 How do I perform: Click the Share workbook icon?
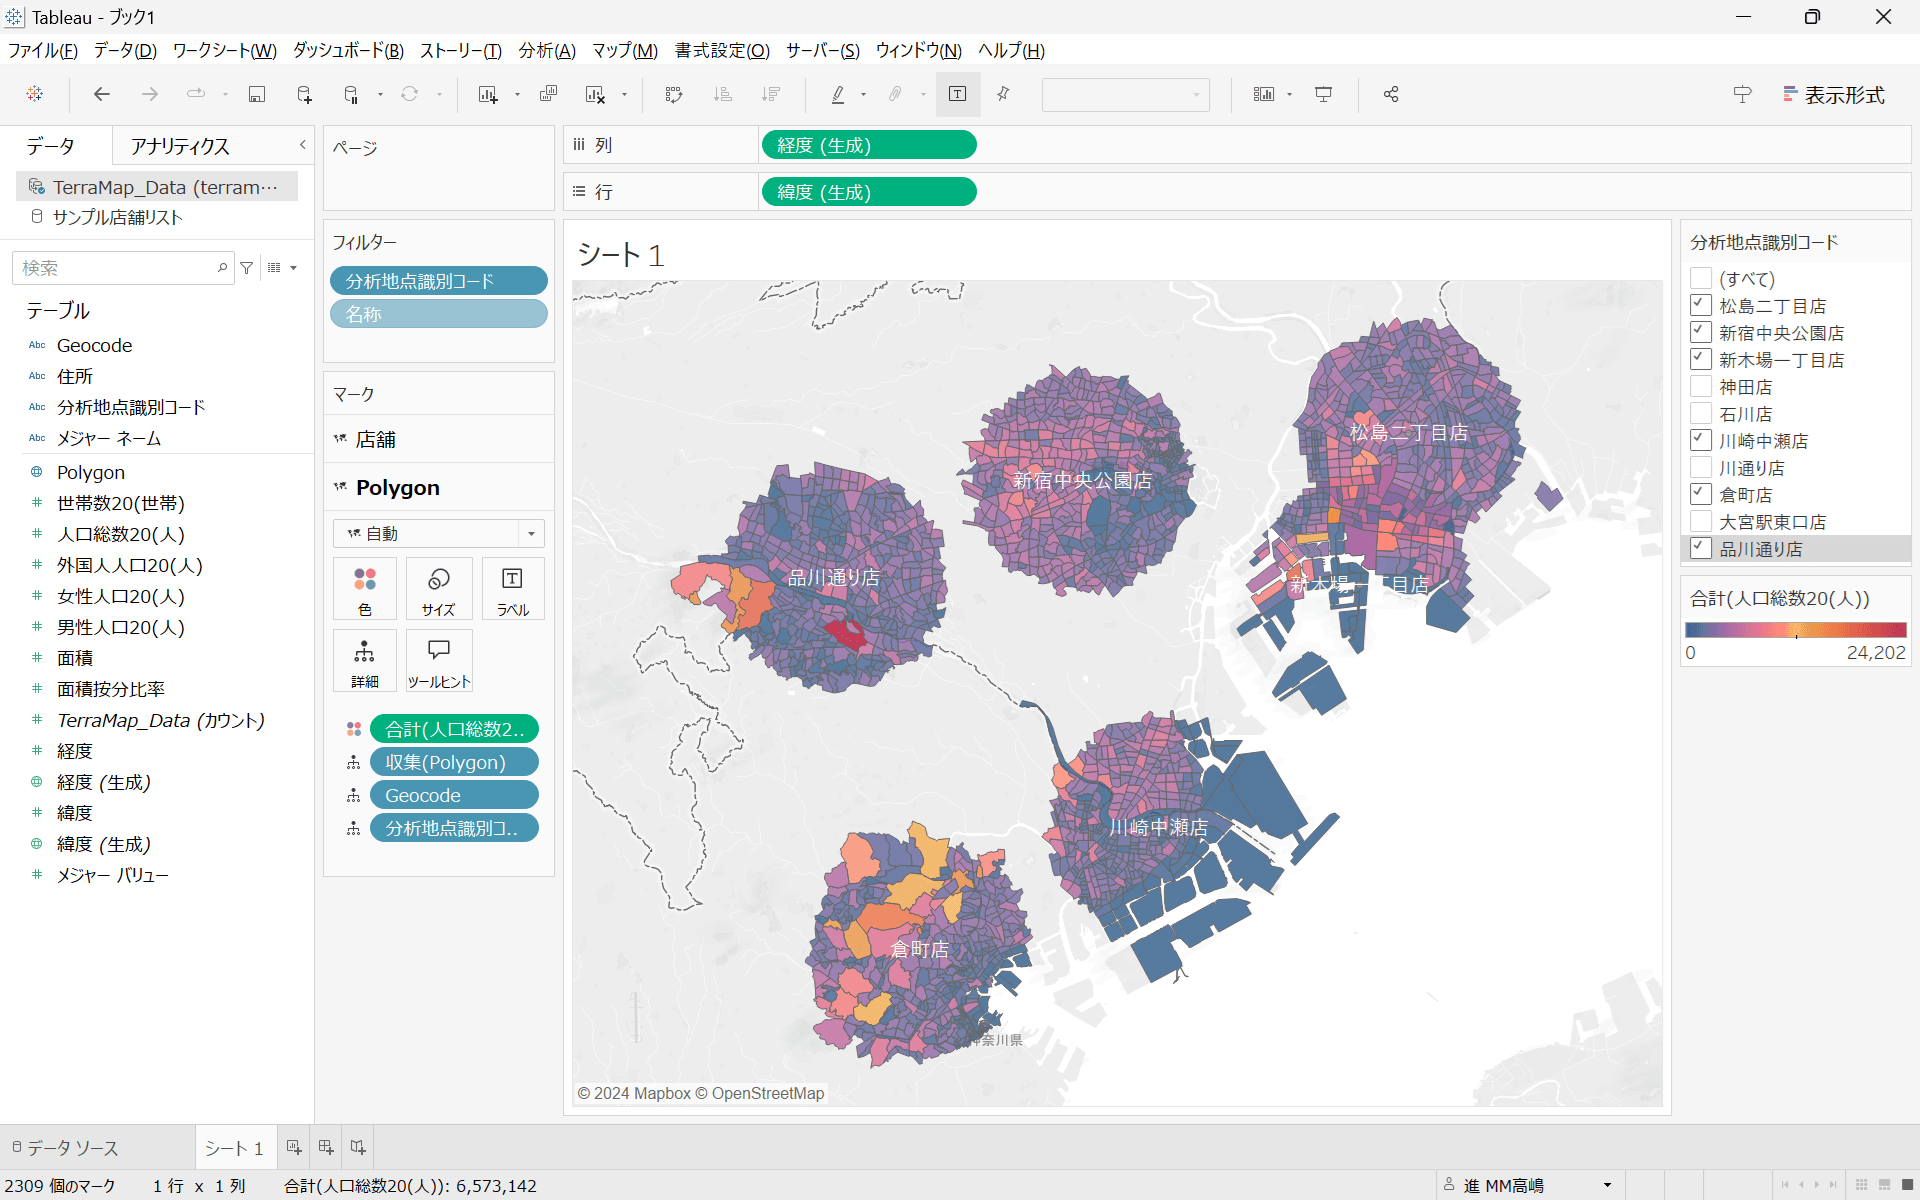point(1390,94)
